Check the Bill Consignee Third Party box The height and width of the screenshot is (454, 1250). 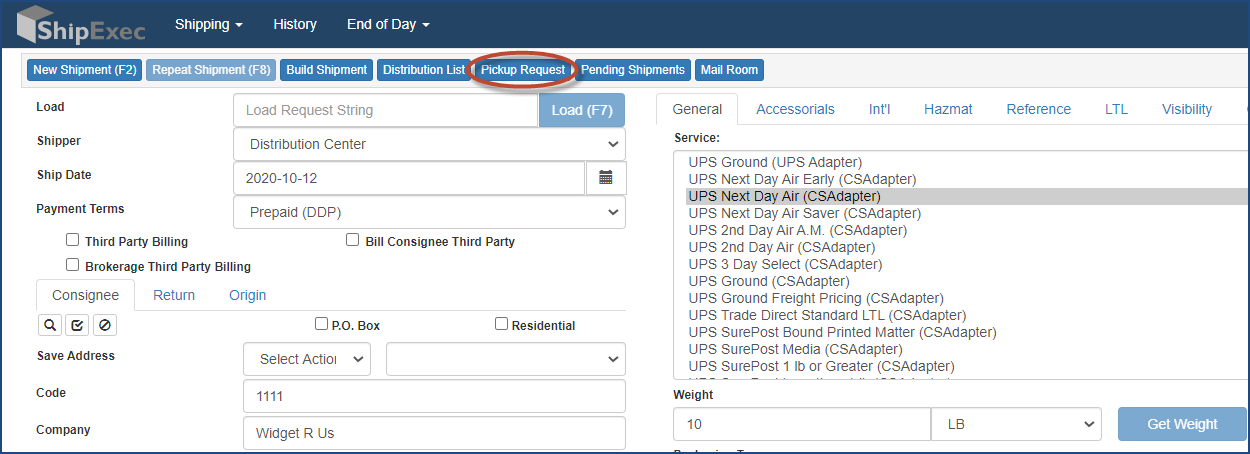(352, 240)
